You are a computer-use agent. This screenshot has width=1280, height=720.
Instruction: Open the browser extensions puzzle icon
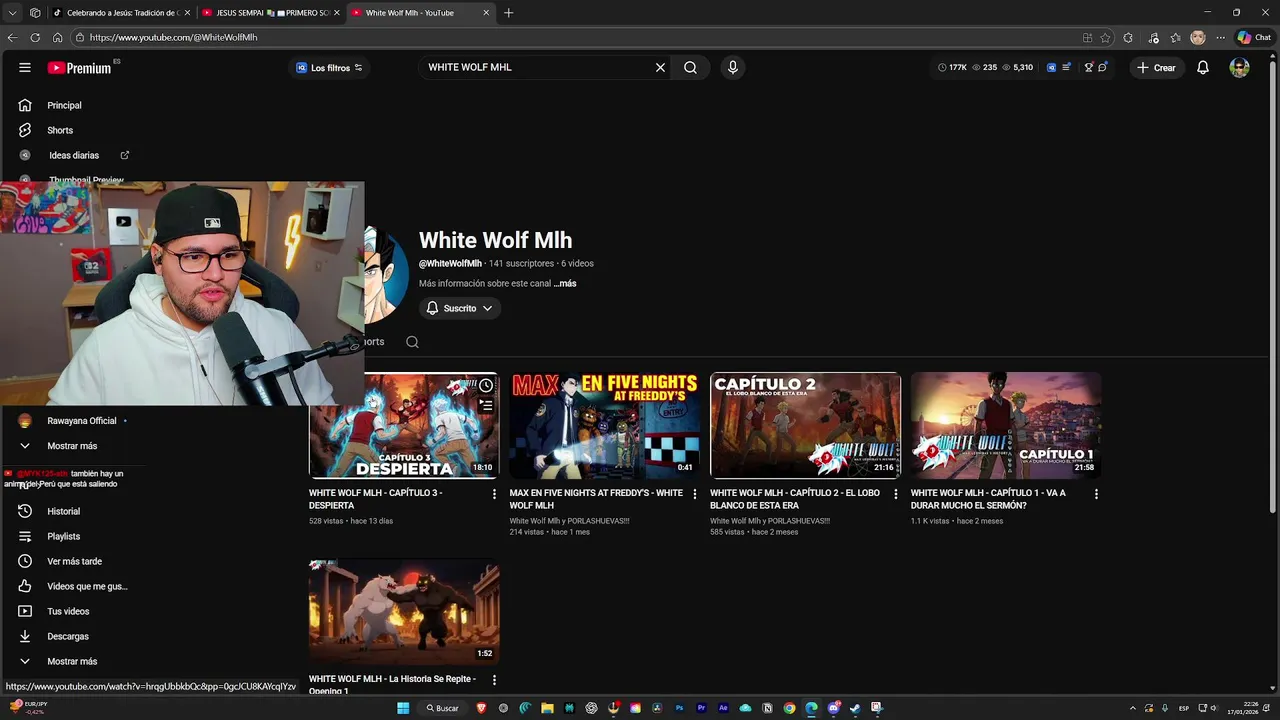click(x=1128, y=37)
